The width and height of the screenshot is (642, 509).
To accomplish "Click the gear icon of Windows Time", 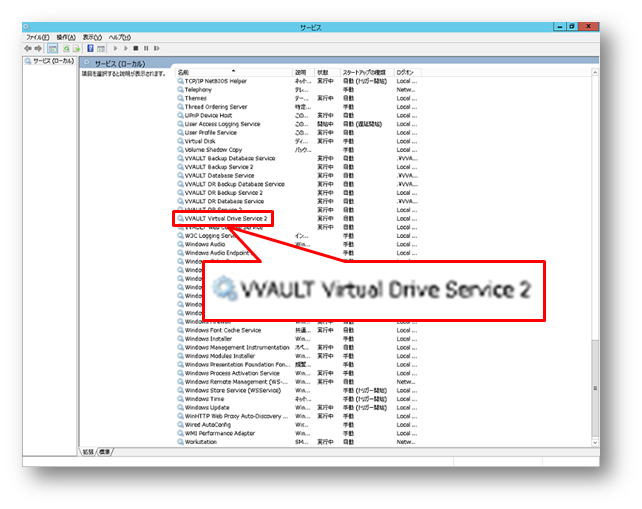I will point(180,399).
